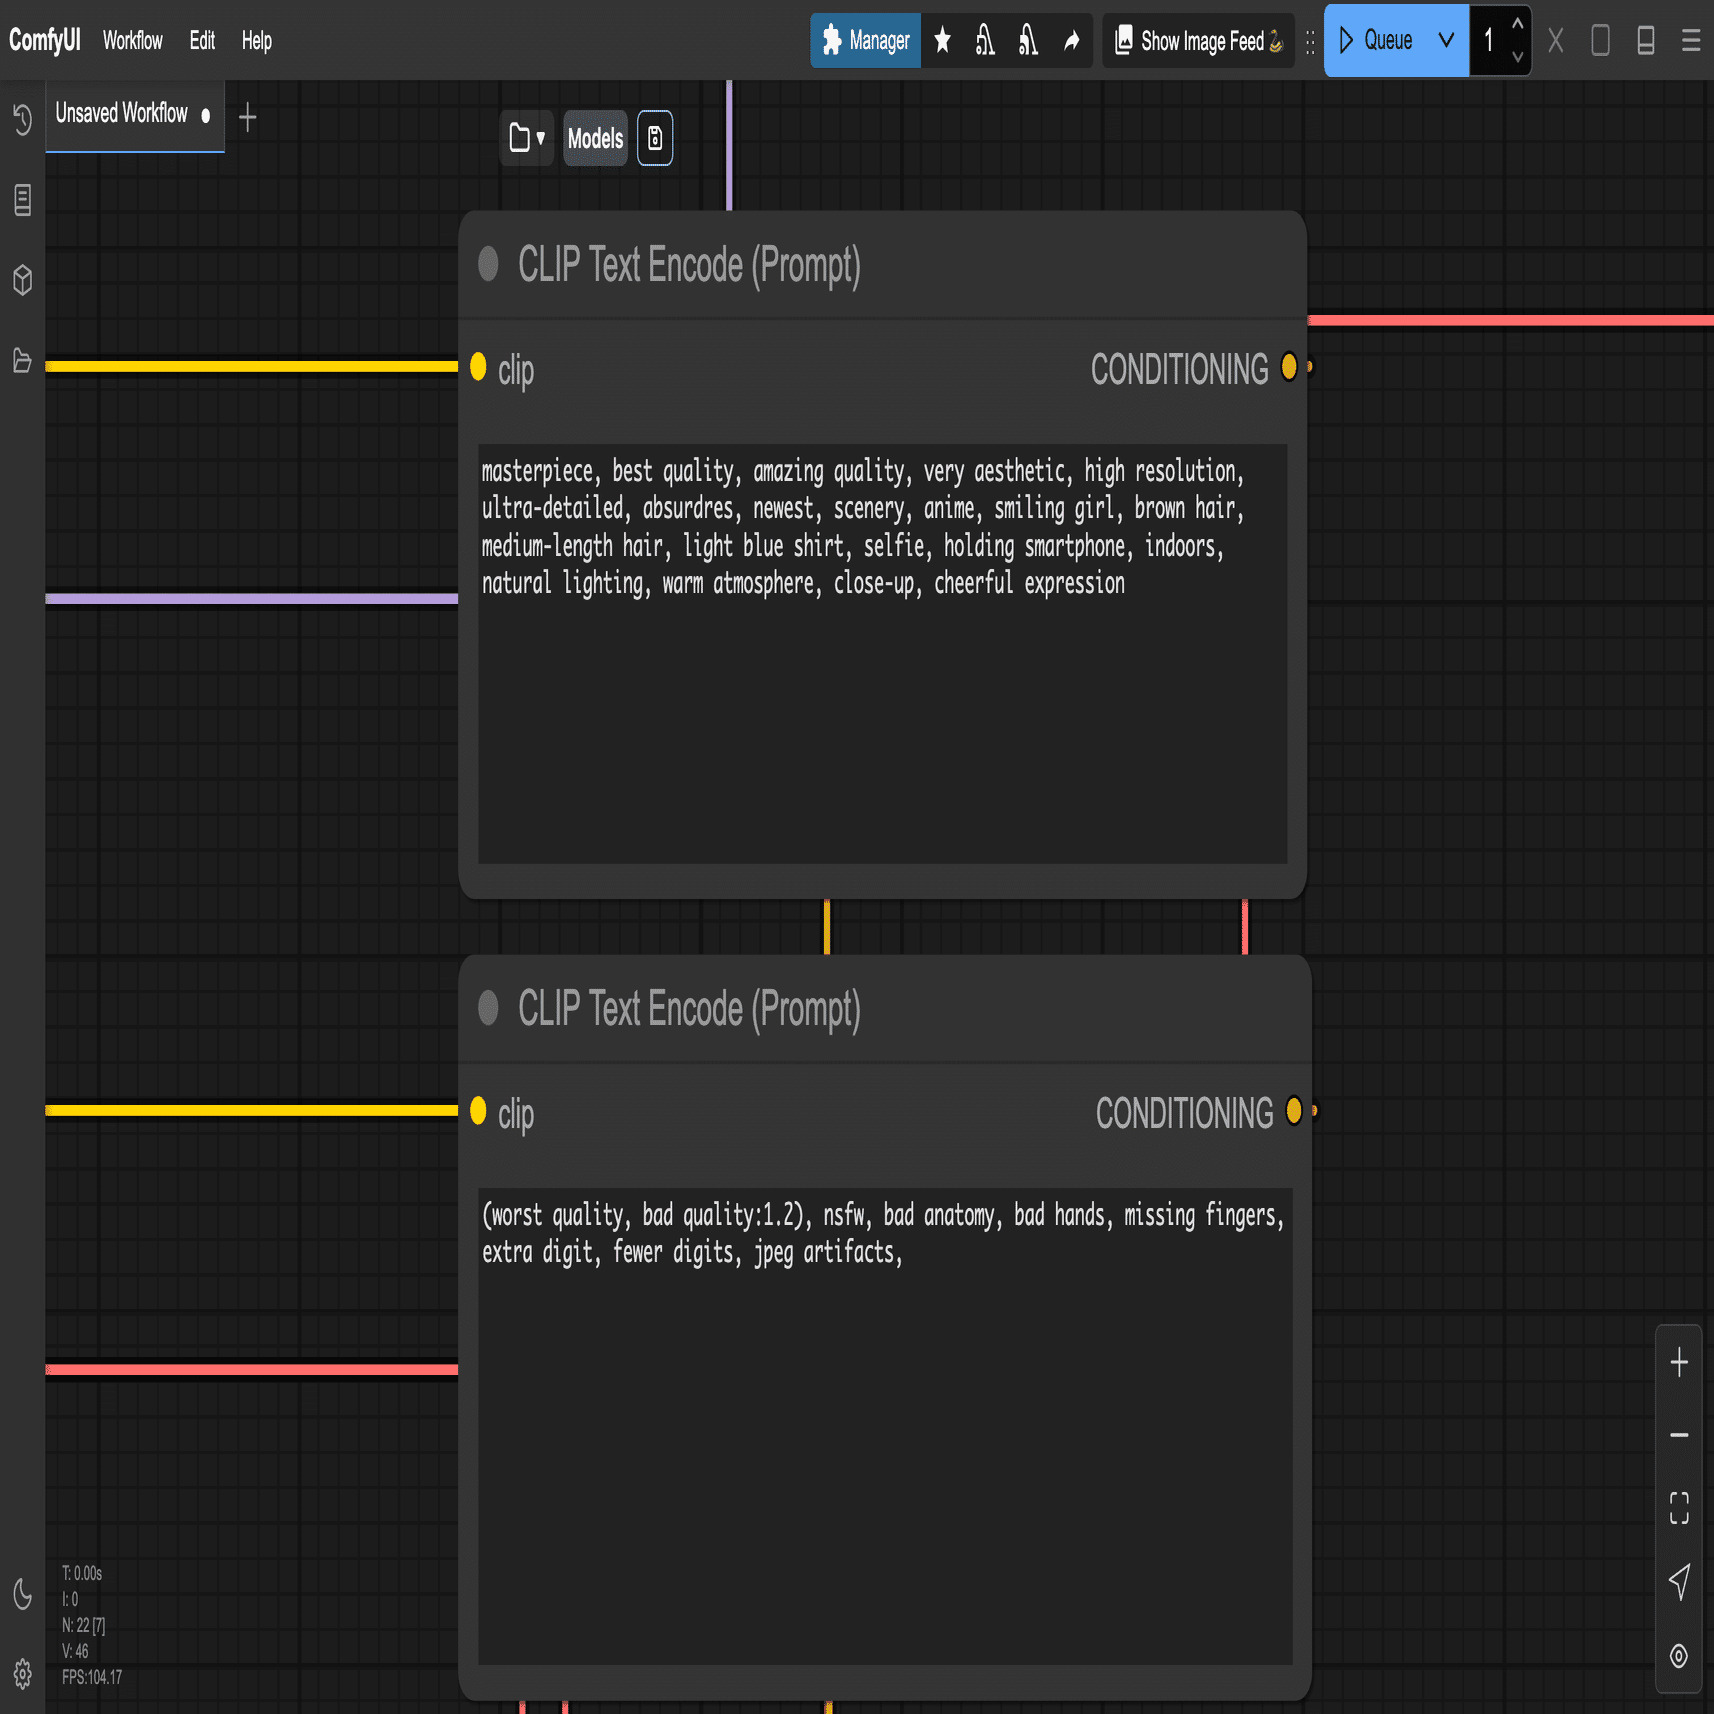1714x1714 pixels.
Task: Click the star favorites icon
Action: (942, 41)
